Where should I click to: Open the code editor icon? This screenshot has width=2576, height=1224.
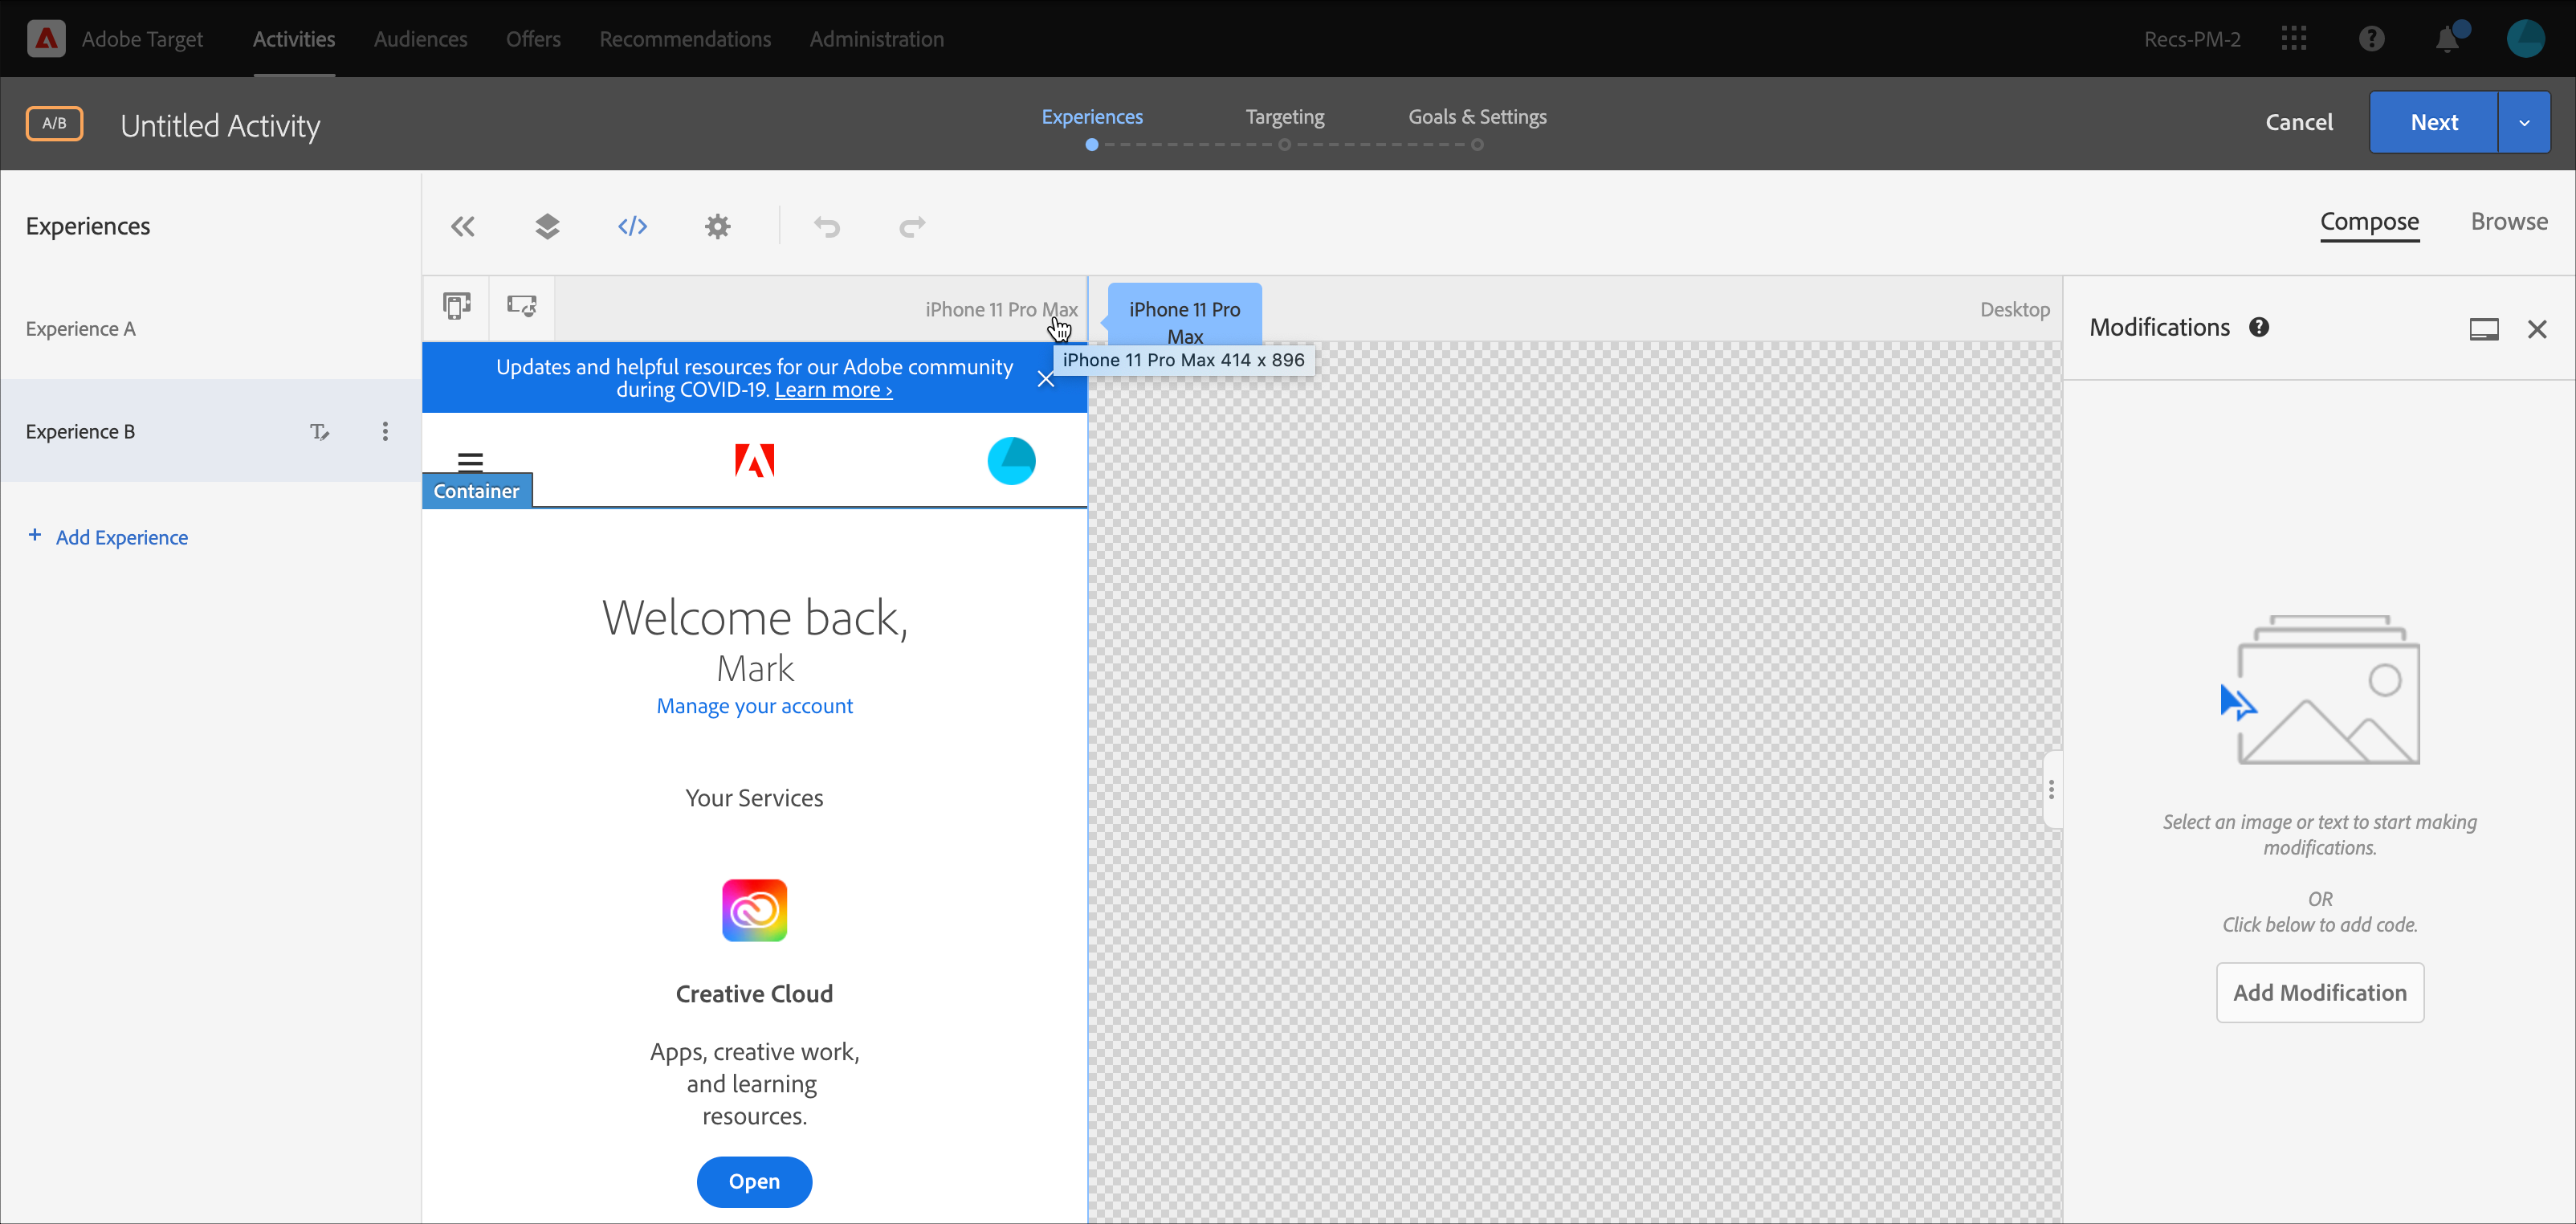coord(632,226)
